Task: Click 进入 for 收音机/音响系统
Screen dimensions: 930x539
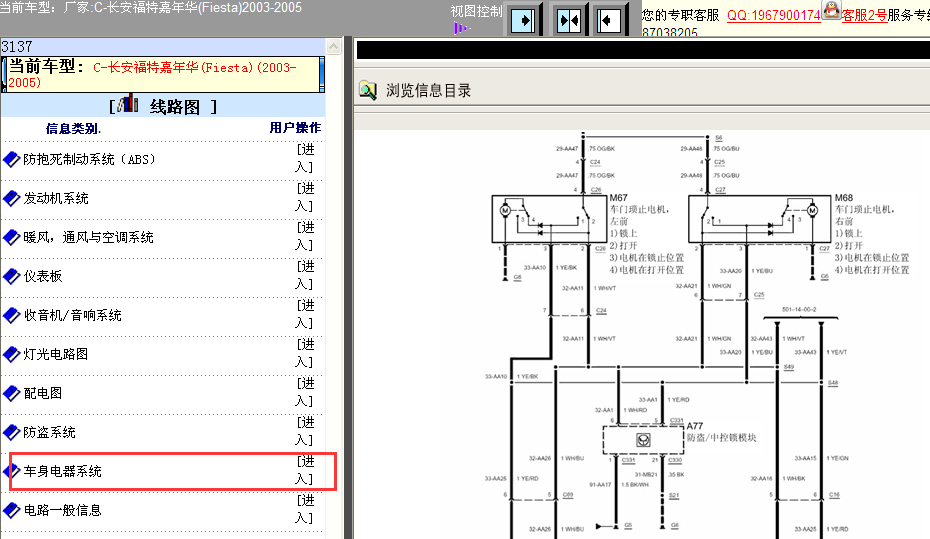Action: point(305,314)
